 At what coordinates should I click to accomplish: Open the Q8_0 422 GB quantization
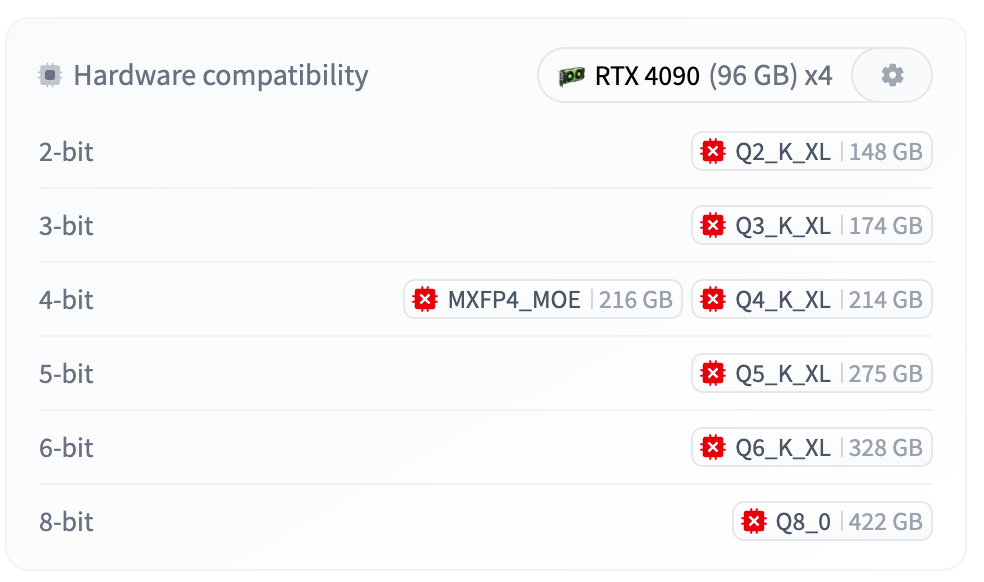(832, 522)
